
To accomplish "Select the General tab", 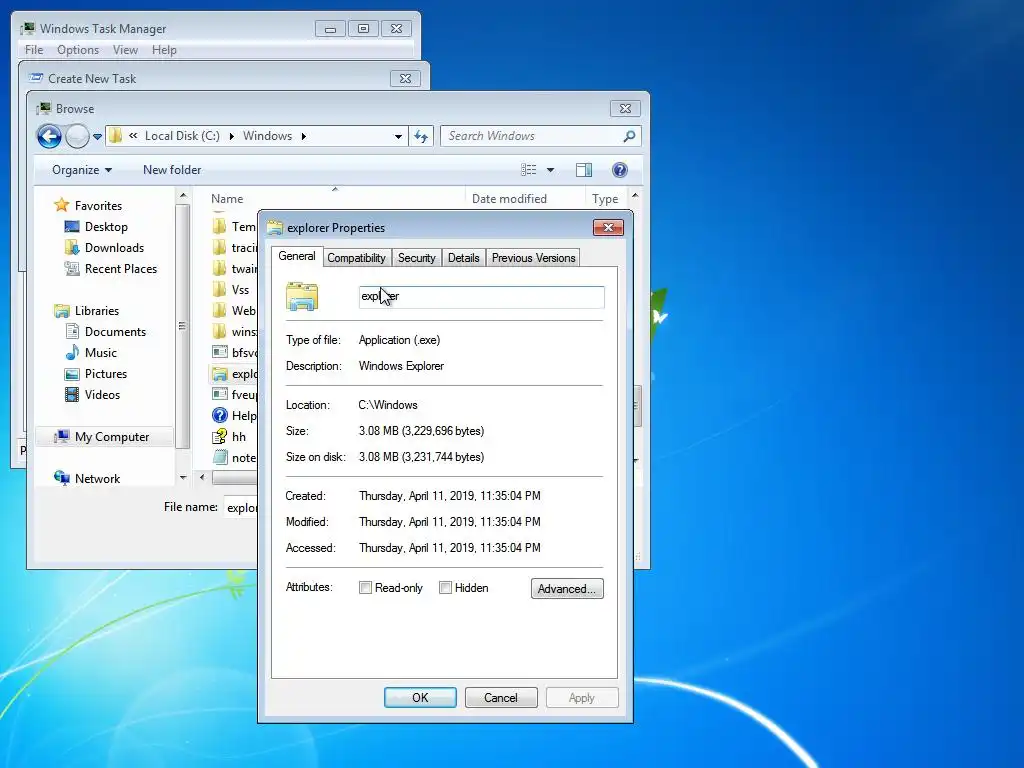I will pos(296,256).
